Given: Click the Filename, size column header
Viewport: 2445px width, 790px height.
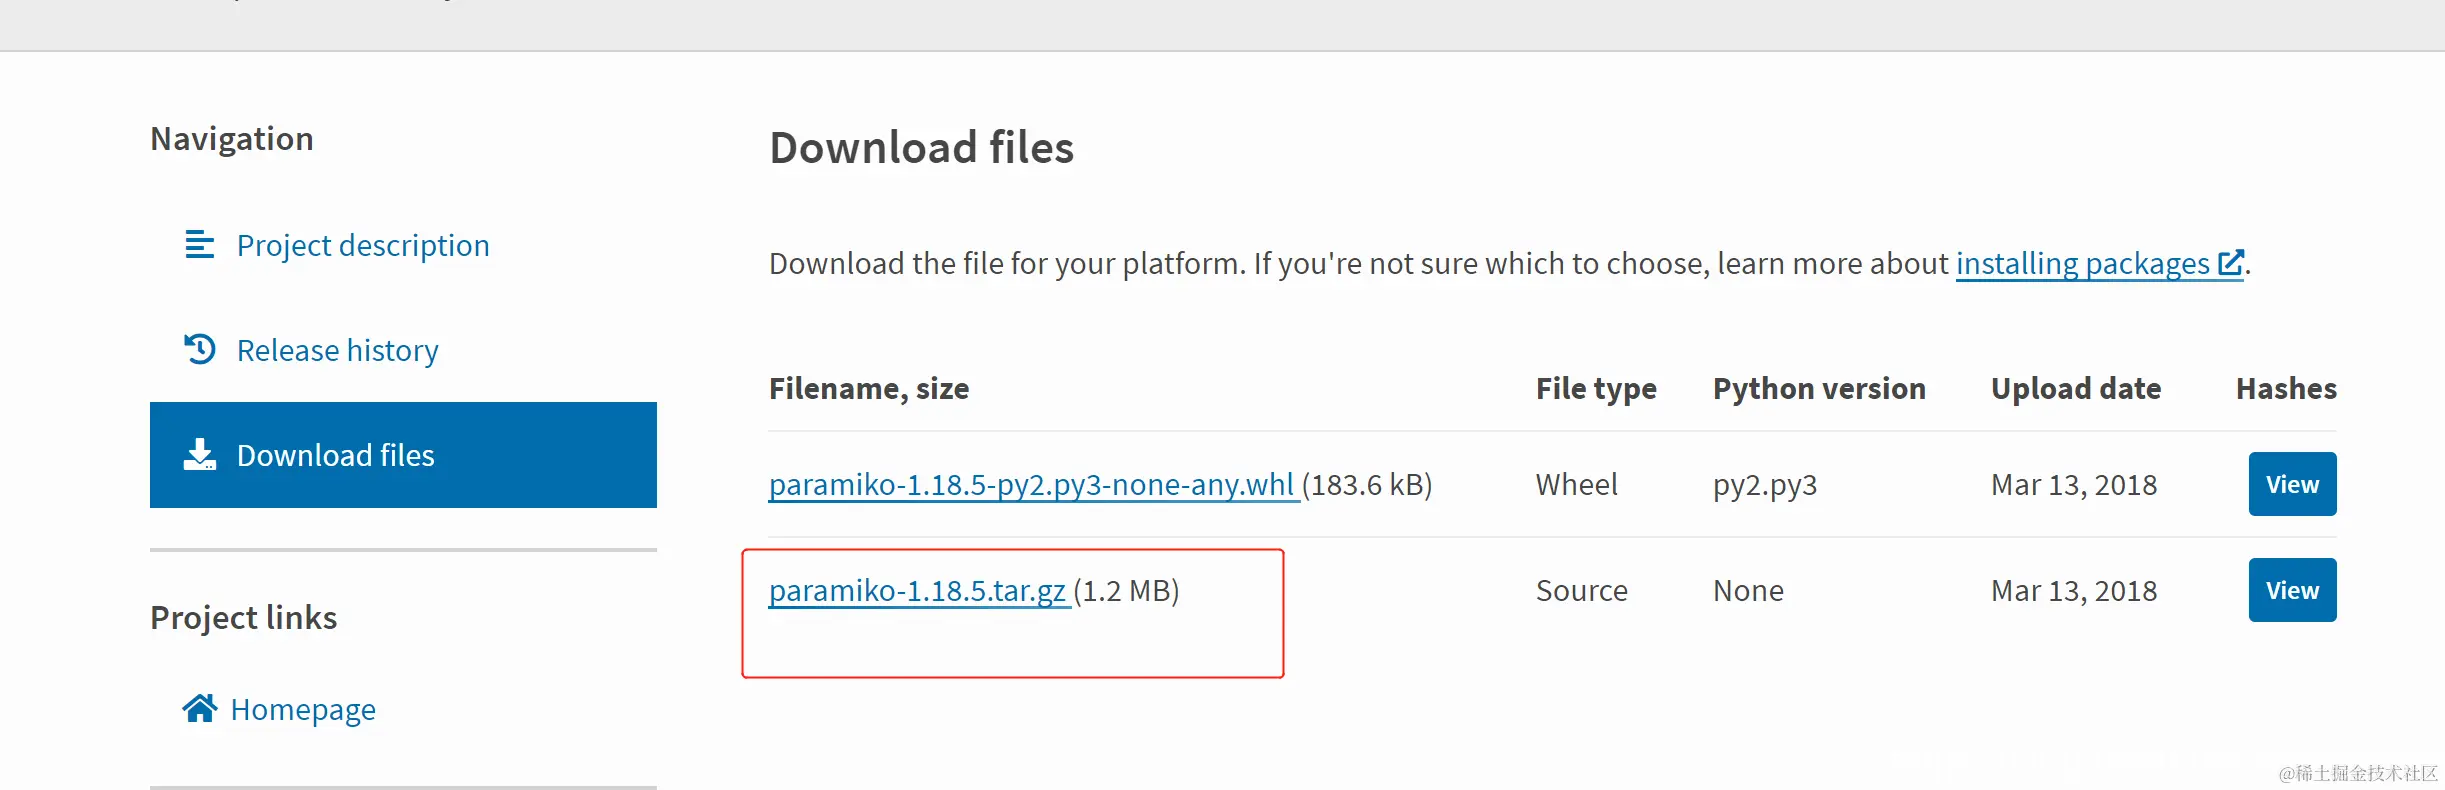Looking at the screenshot, I should click(x=868, y=388).
